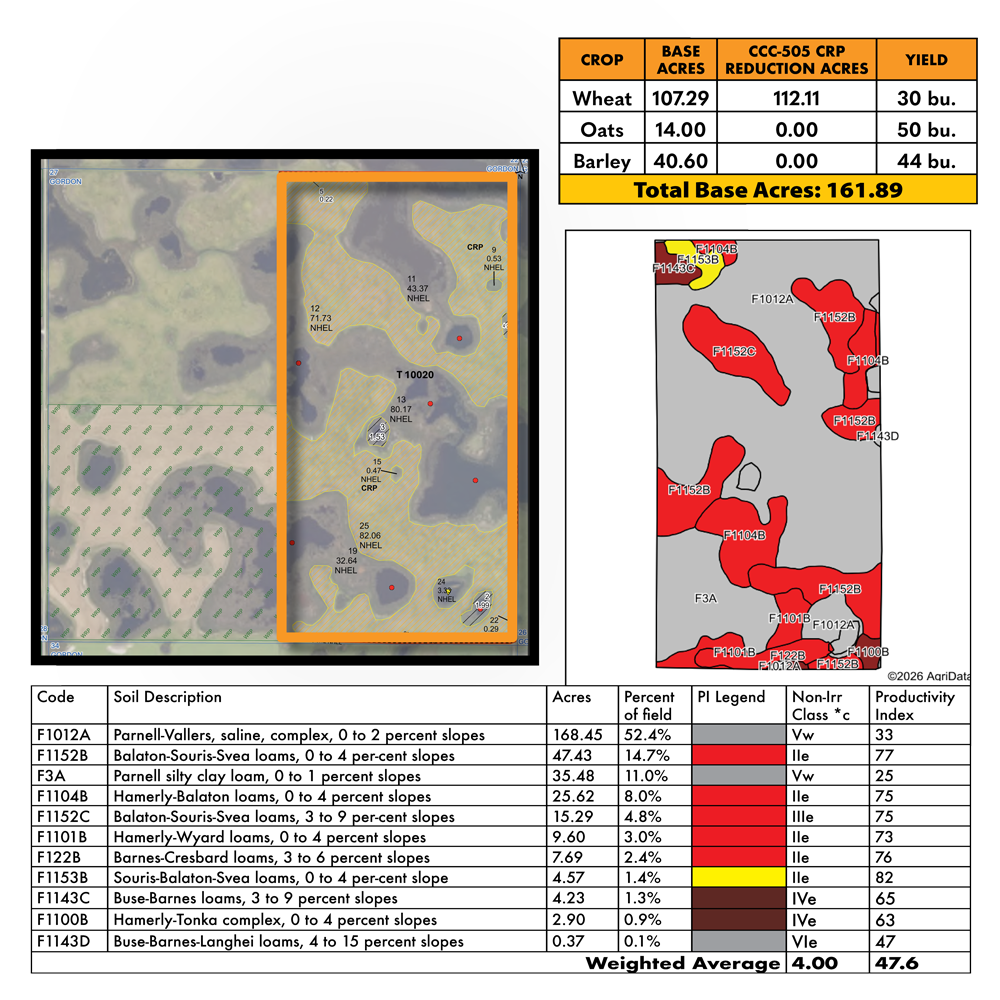This screenshot has width=1000, height=1000.
Task: Click the CRP reduction acres value 112.11
Action: (796, 98)
